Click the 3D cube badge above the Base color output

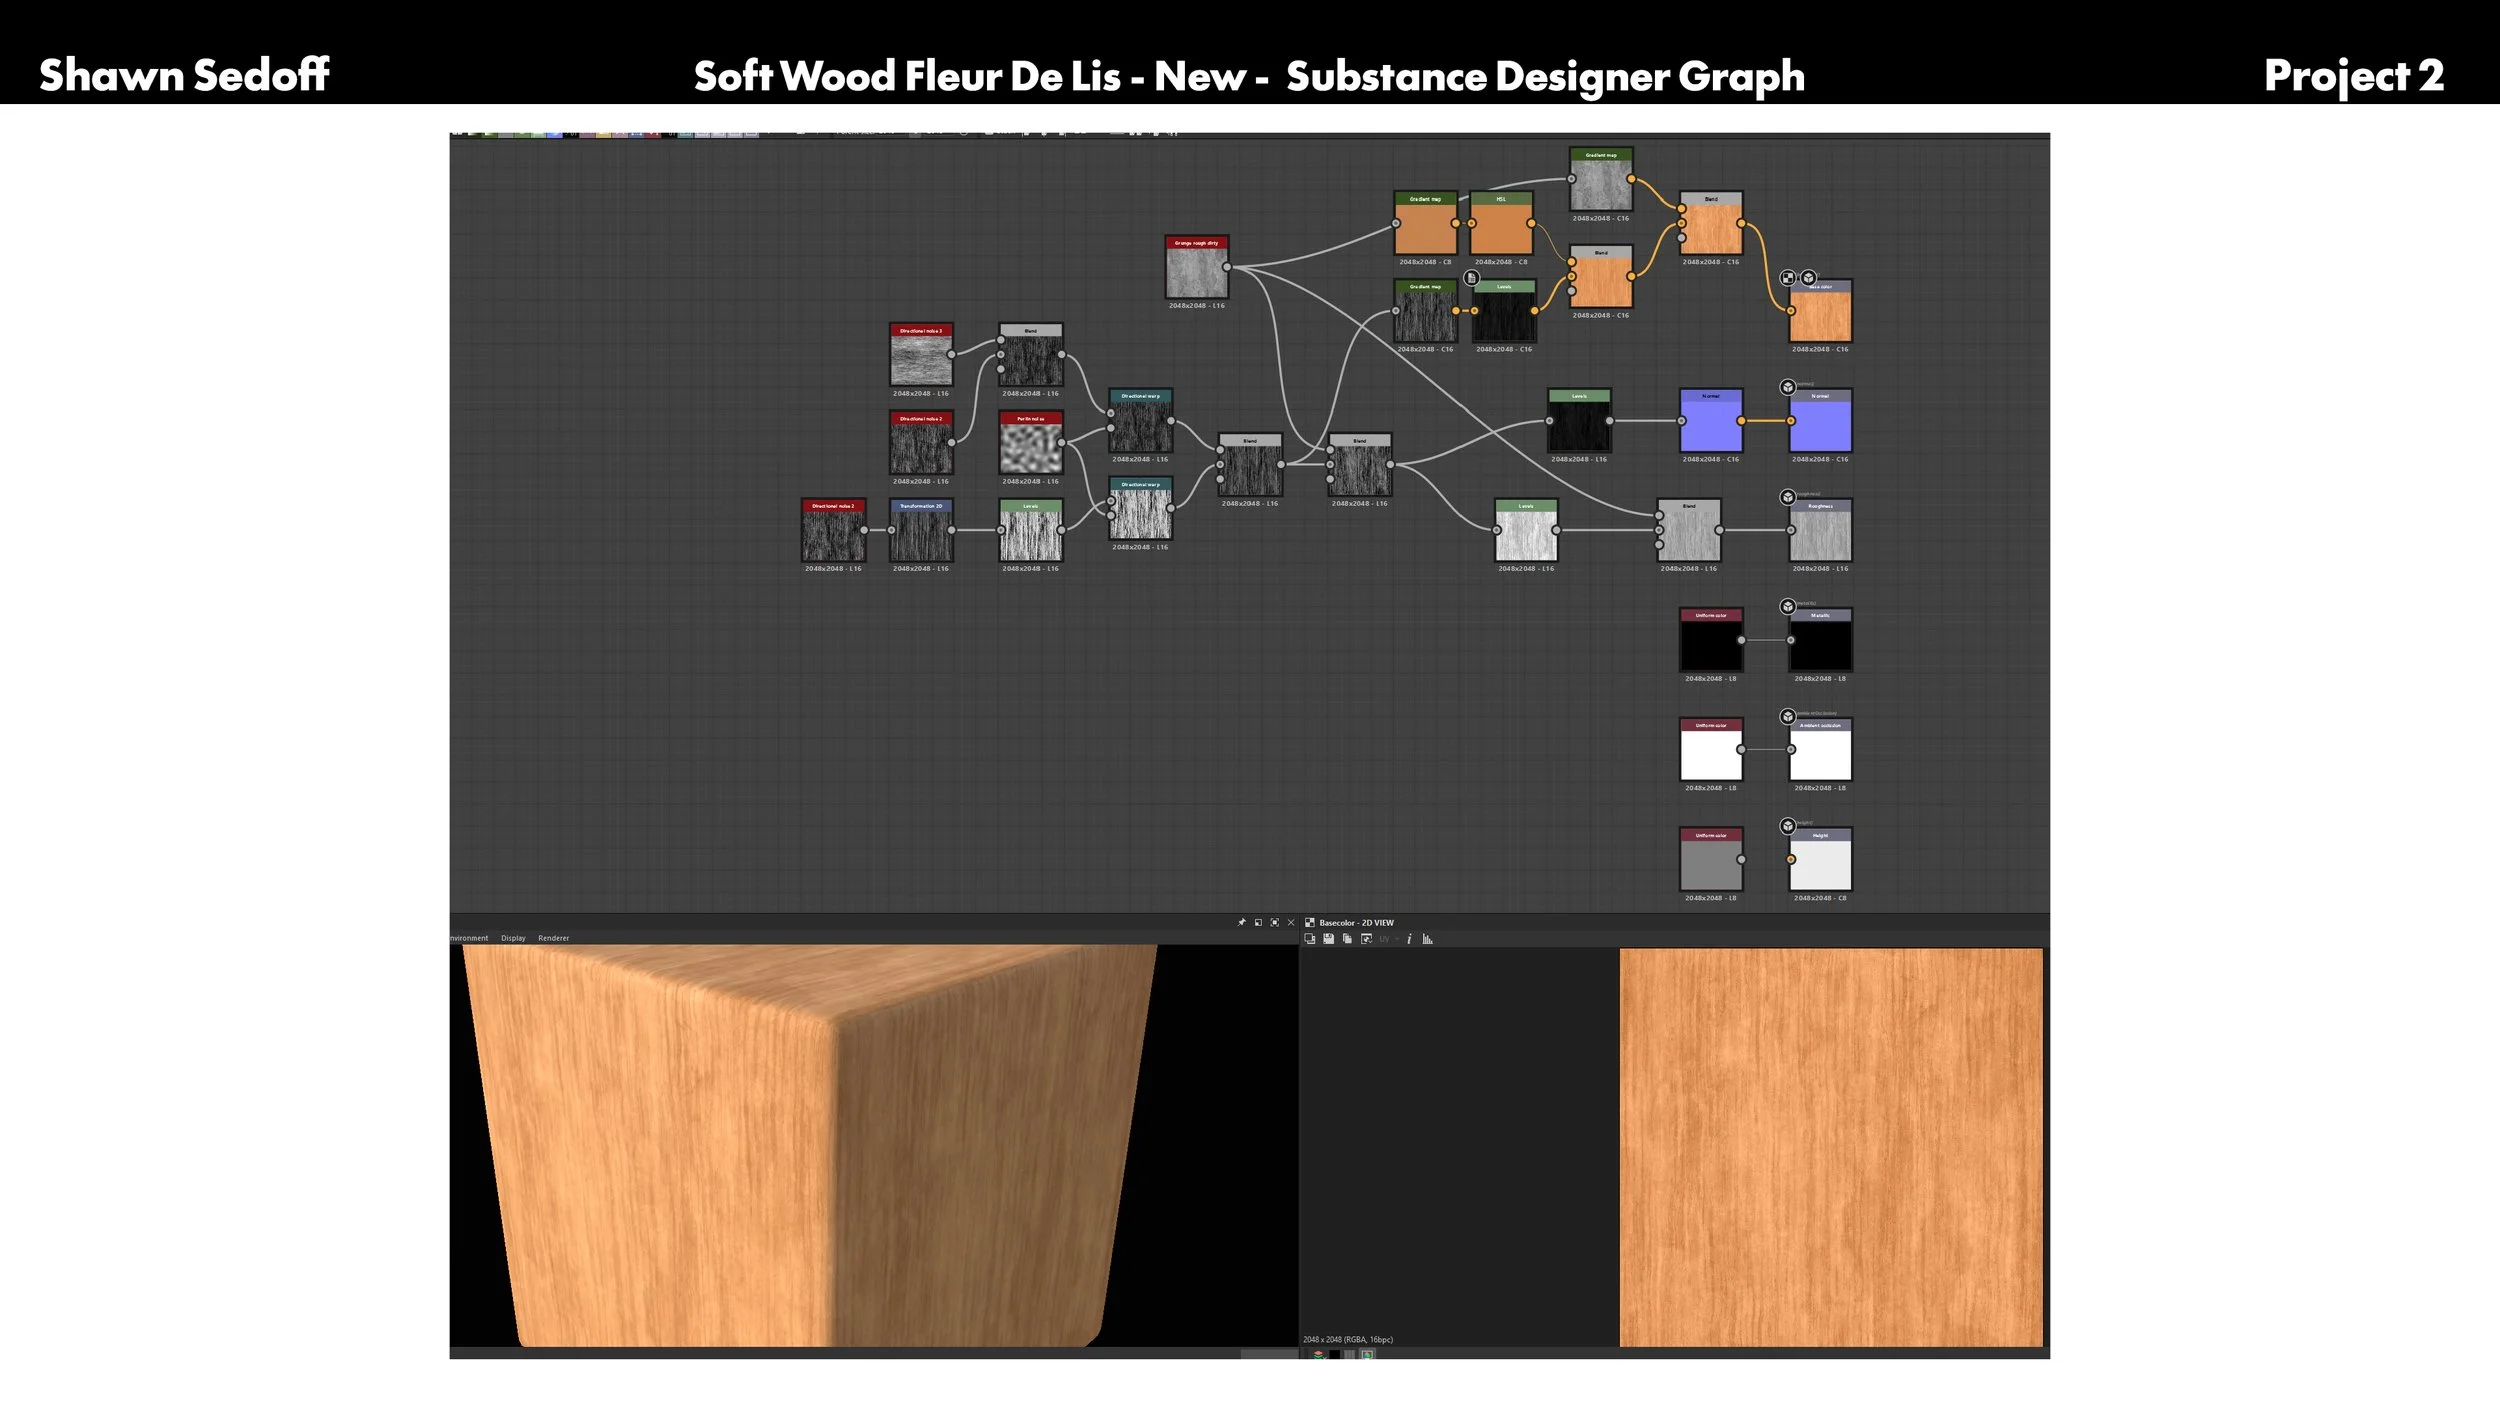coord(1808,278)
